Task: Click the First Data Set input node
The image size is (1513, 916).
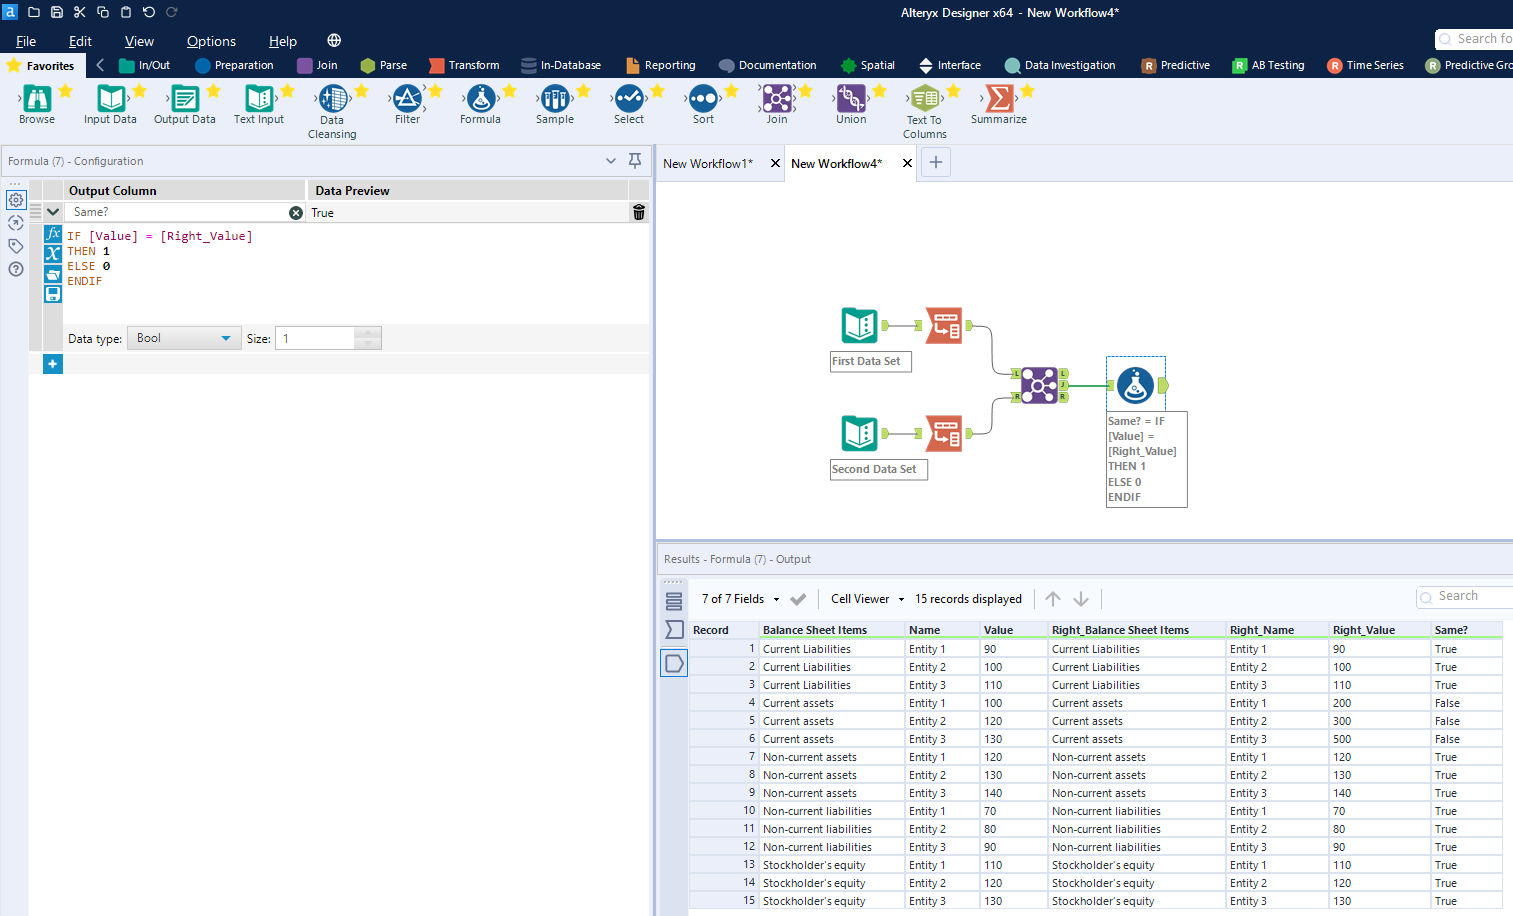Action: pos(859,326)
